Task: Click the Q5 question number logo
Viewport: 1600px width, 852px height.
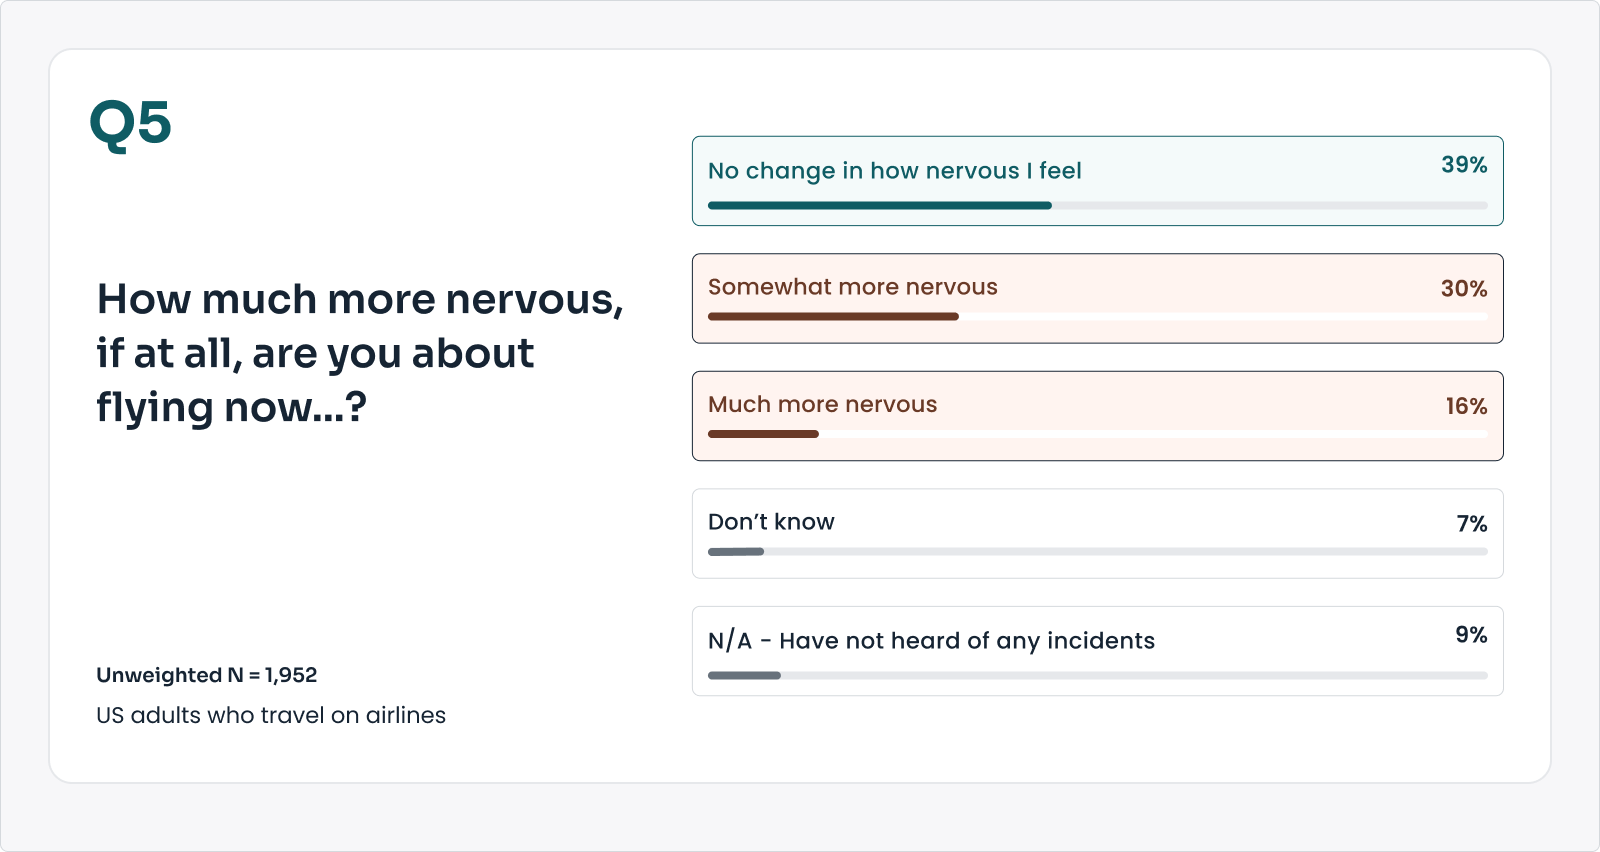Action: pyautogui.click(x=130, y=125)
